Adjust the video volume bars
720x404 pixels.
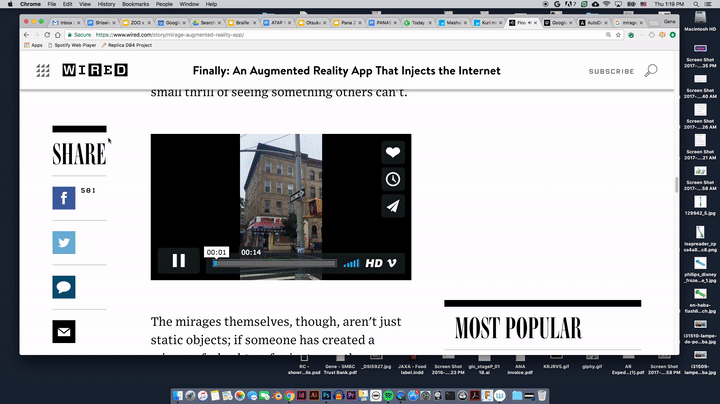[351, 263]
